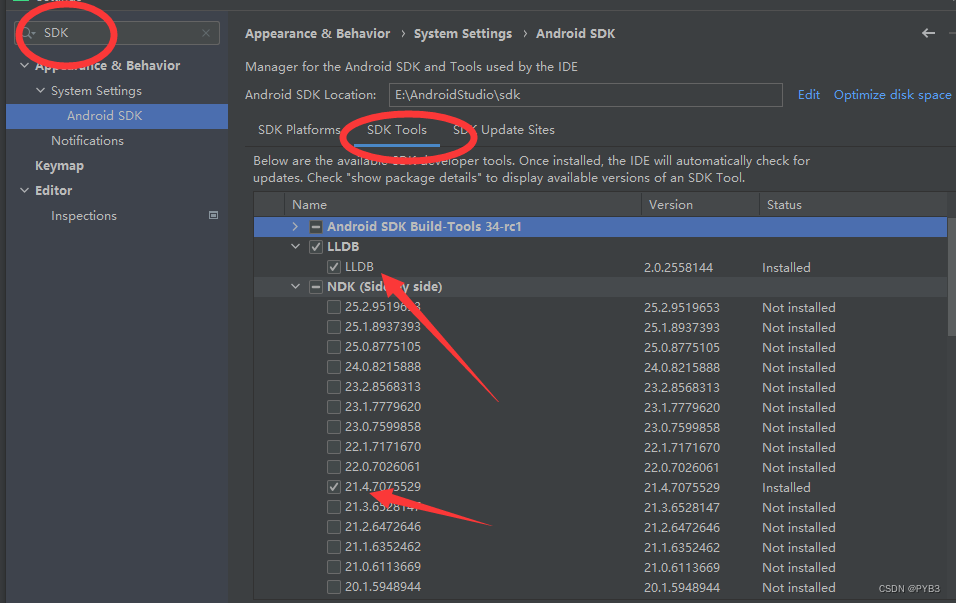
Task: Click the modified-settings indicator icon beside Inspections
Action: tap(213, 215)
